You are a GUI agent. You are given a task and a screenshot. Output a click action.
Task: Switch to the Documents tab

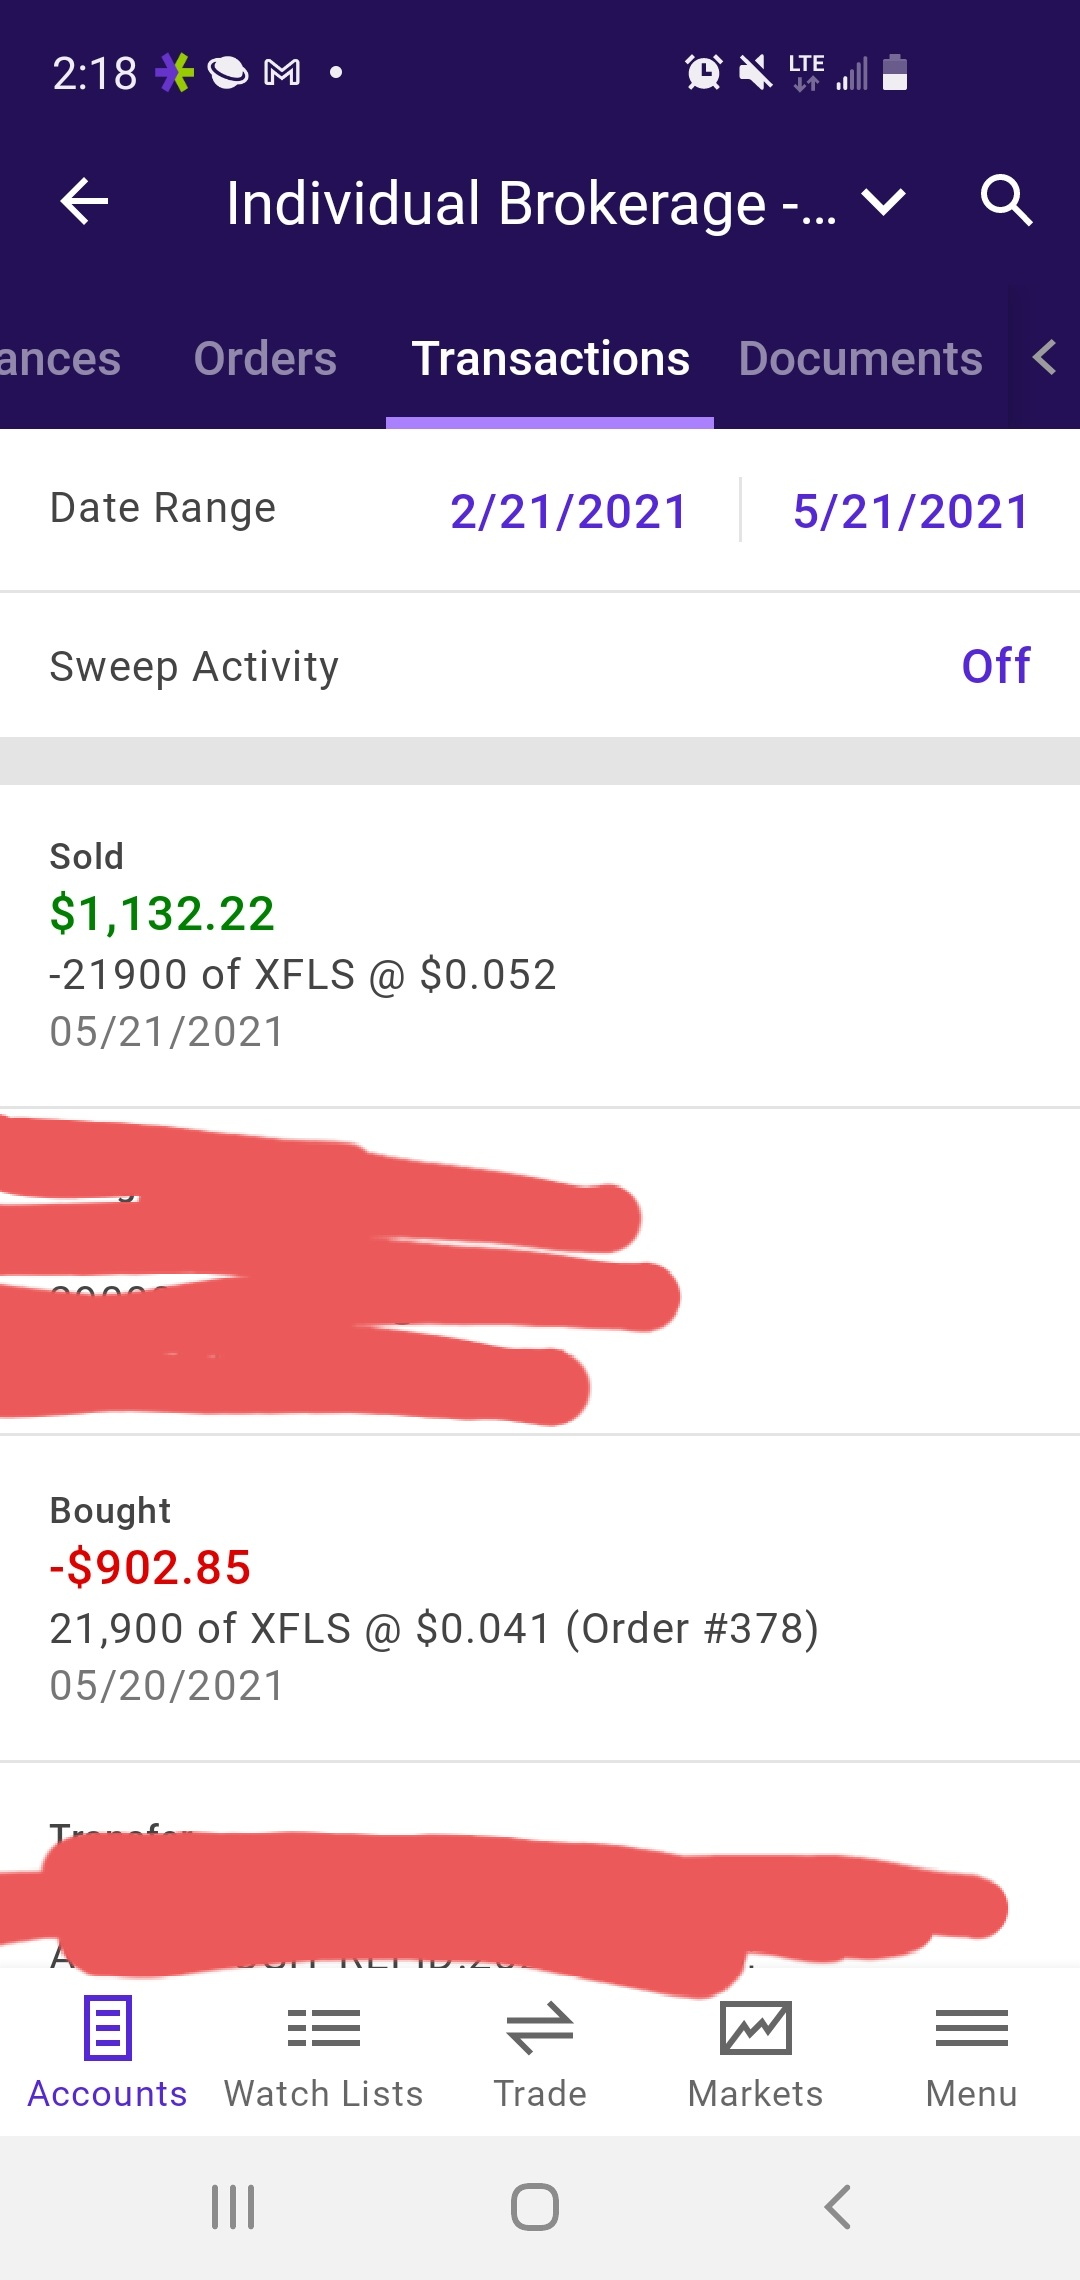click(860, 359)
